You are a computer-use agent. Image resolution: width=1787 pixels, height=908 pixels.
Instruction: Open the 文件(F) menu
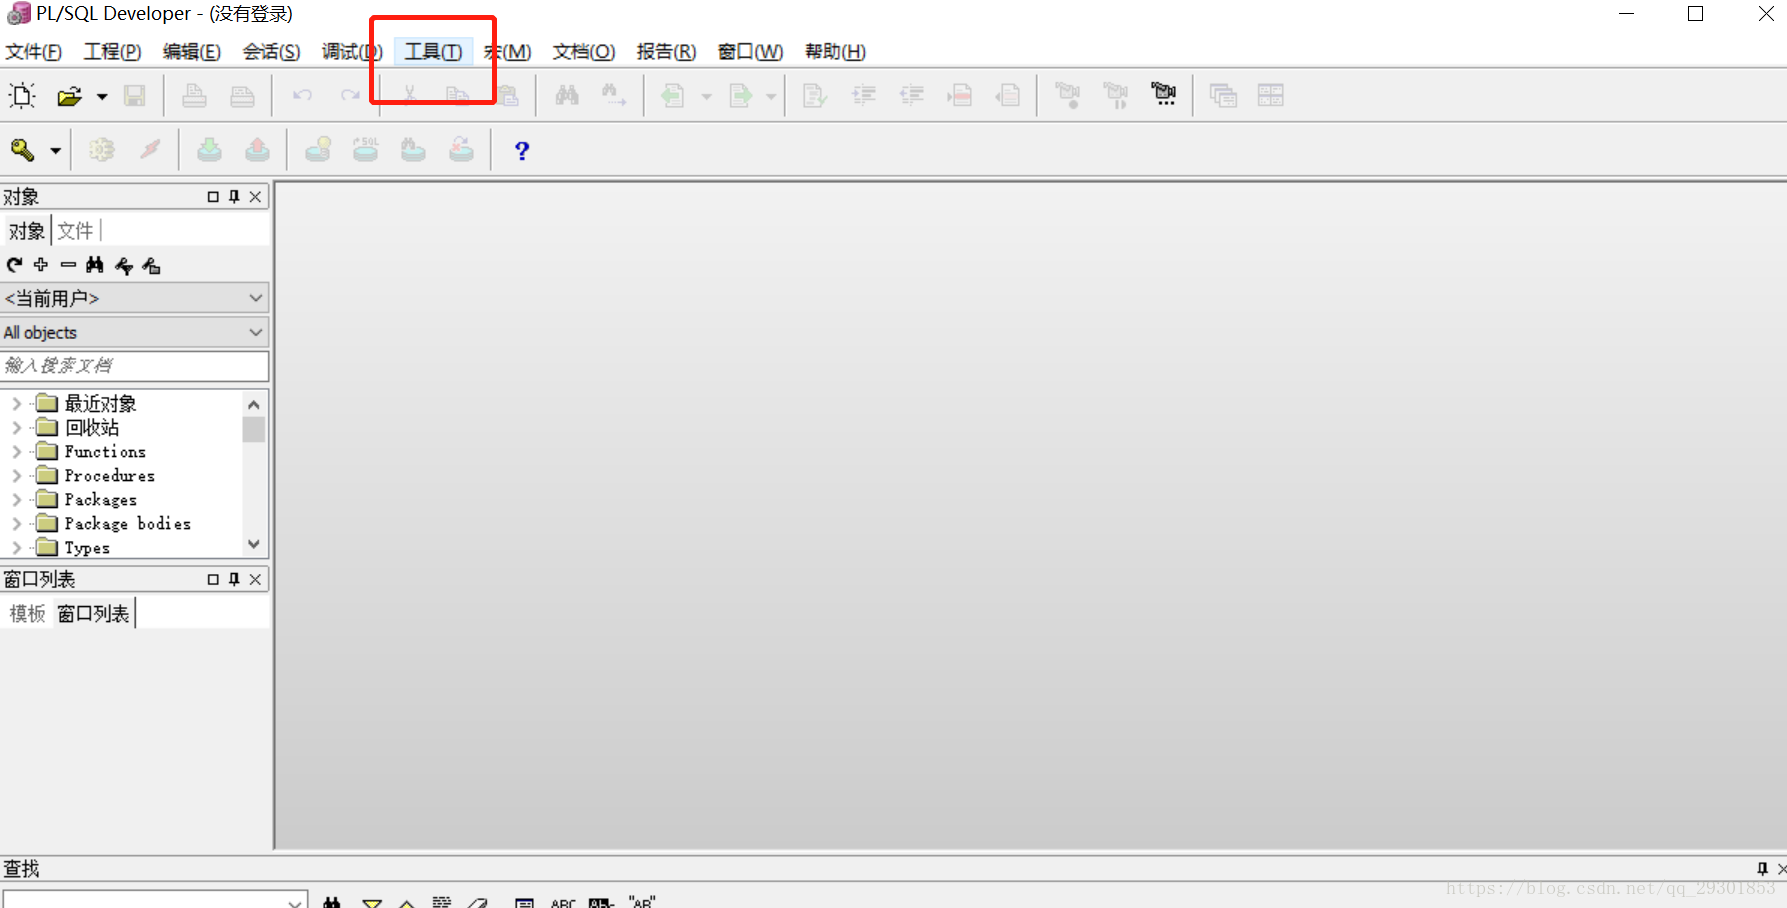[33, 52]
